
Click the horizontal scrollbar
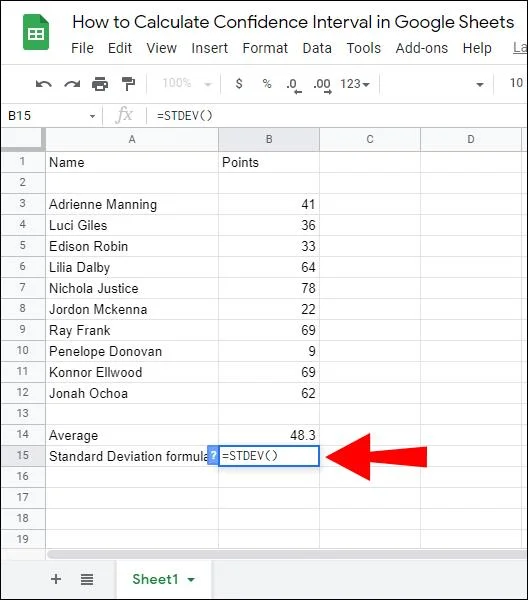point(286,554)
